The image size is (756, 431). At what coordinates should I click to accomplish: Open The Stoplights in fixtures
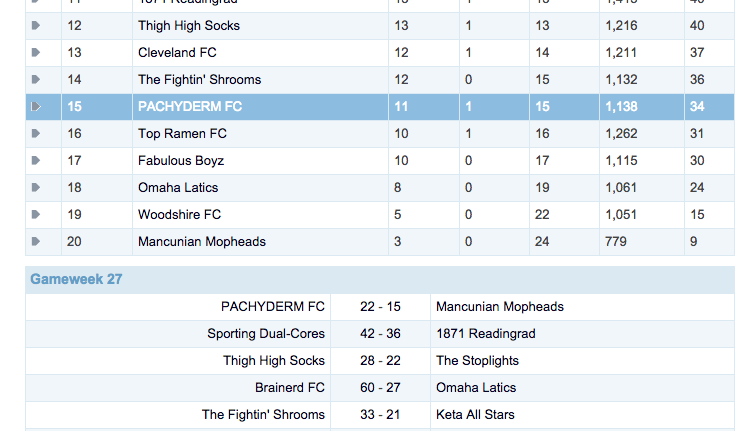click(x=477, y=361)
